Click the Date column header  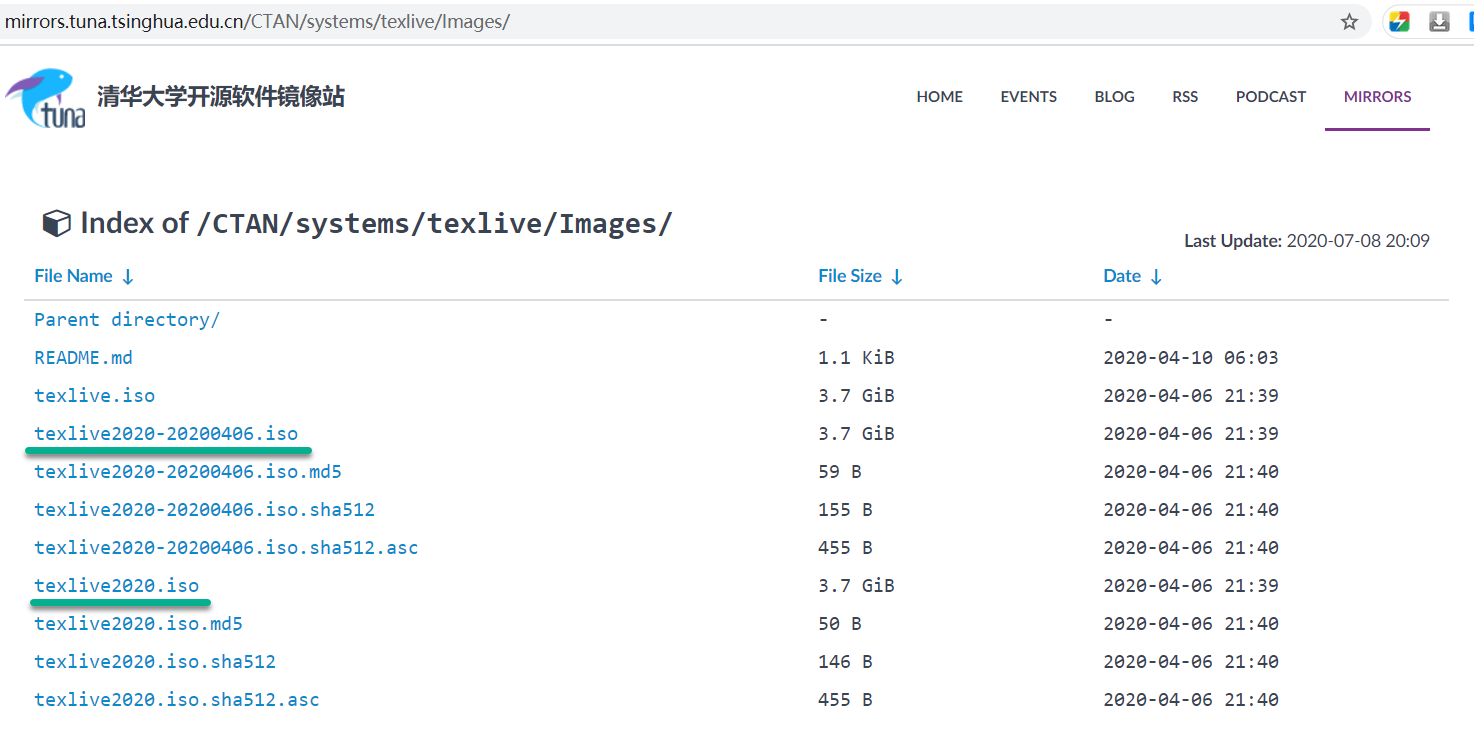click(x=1122, y=276)
